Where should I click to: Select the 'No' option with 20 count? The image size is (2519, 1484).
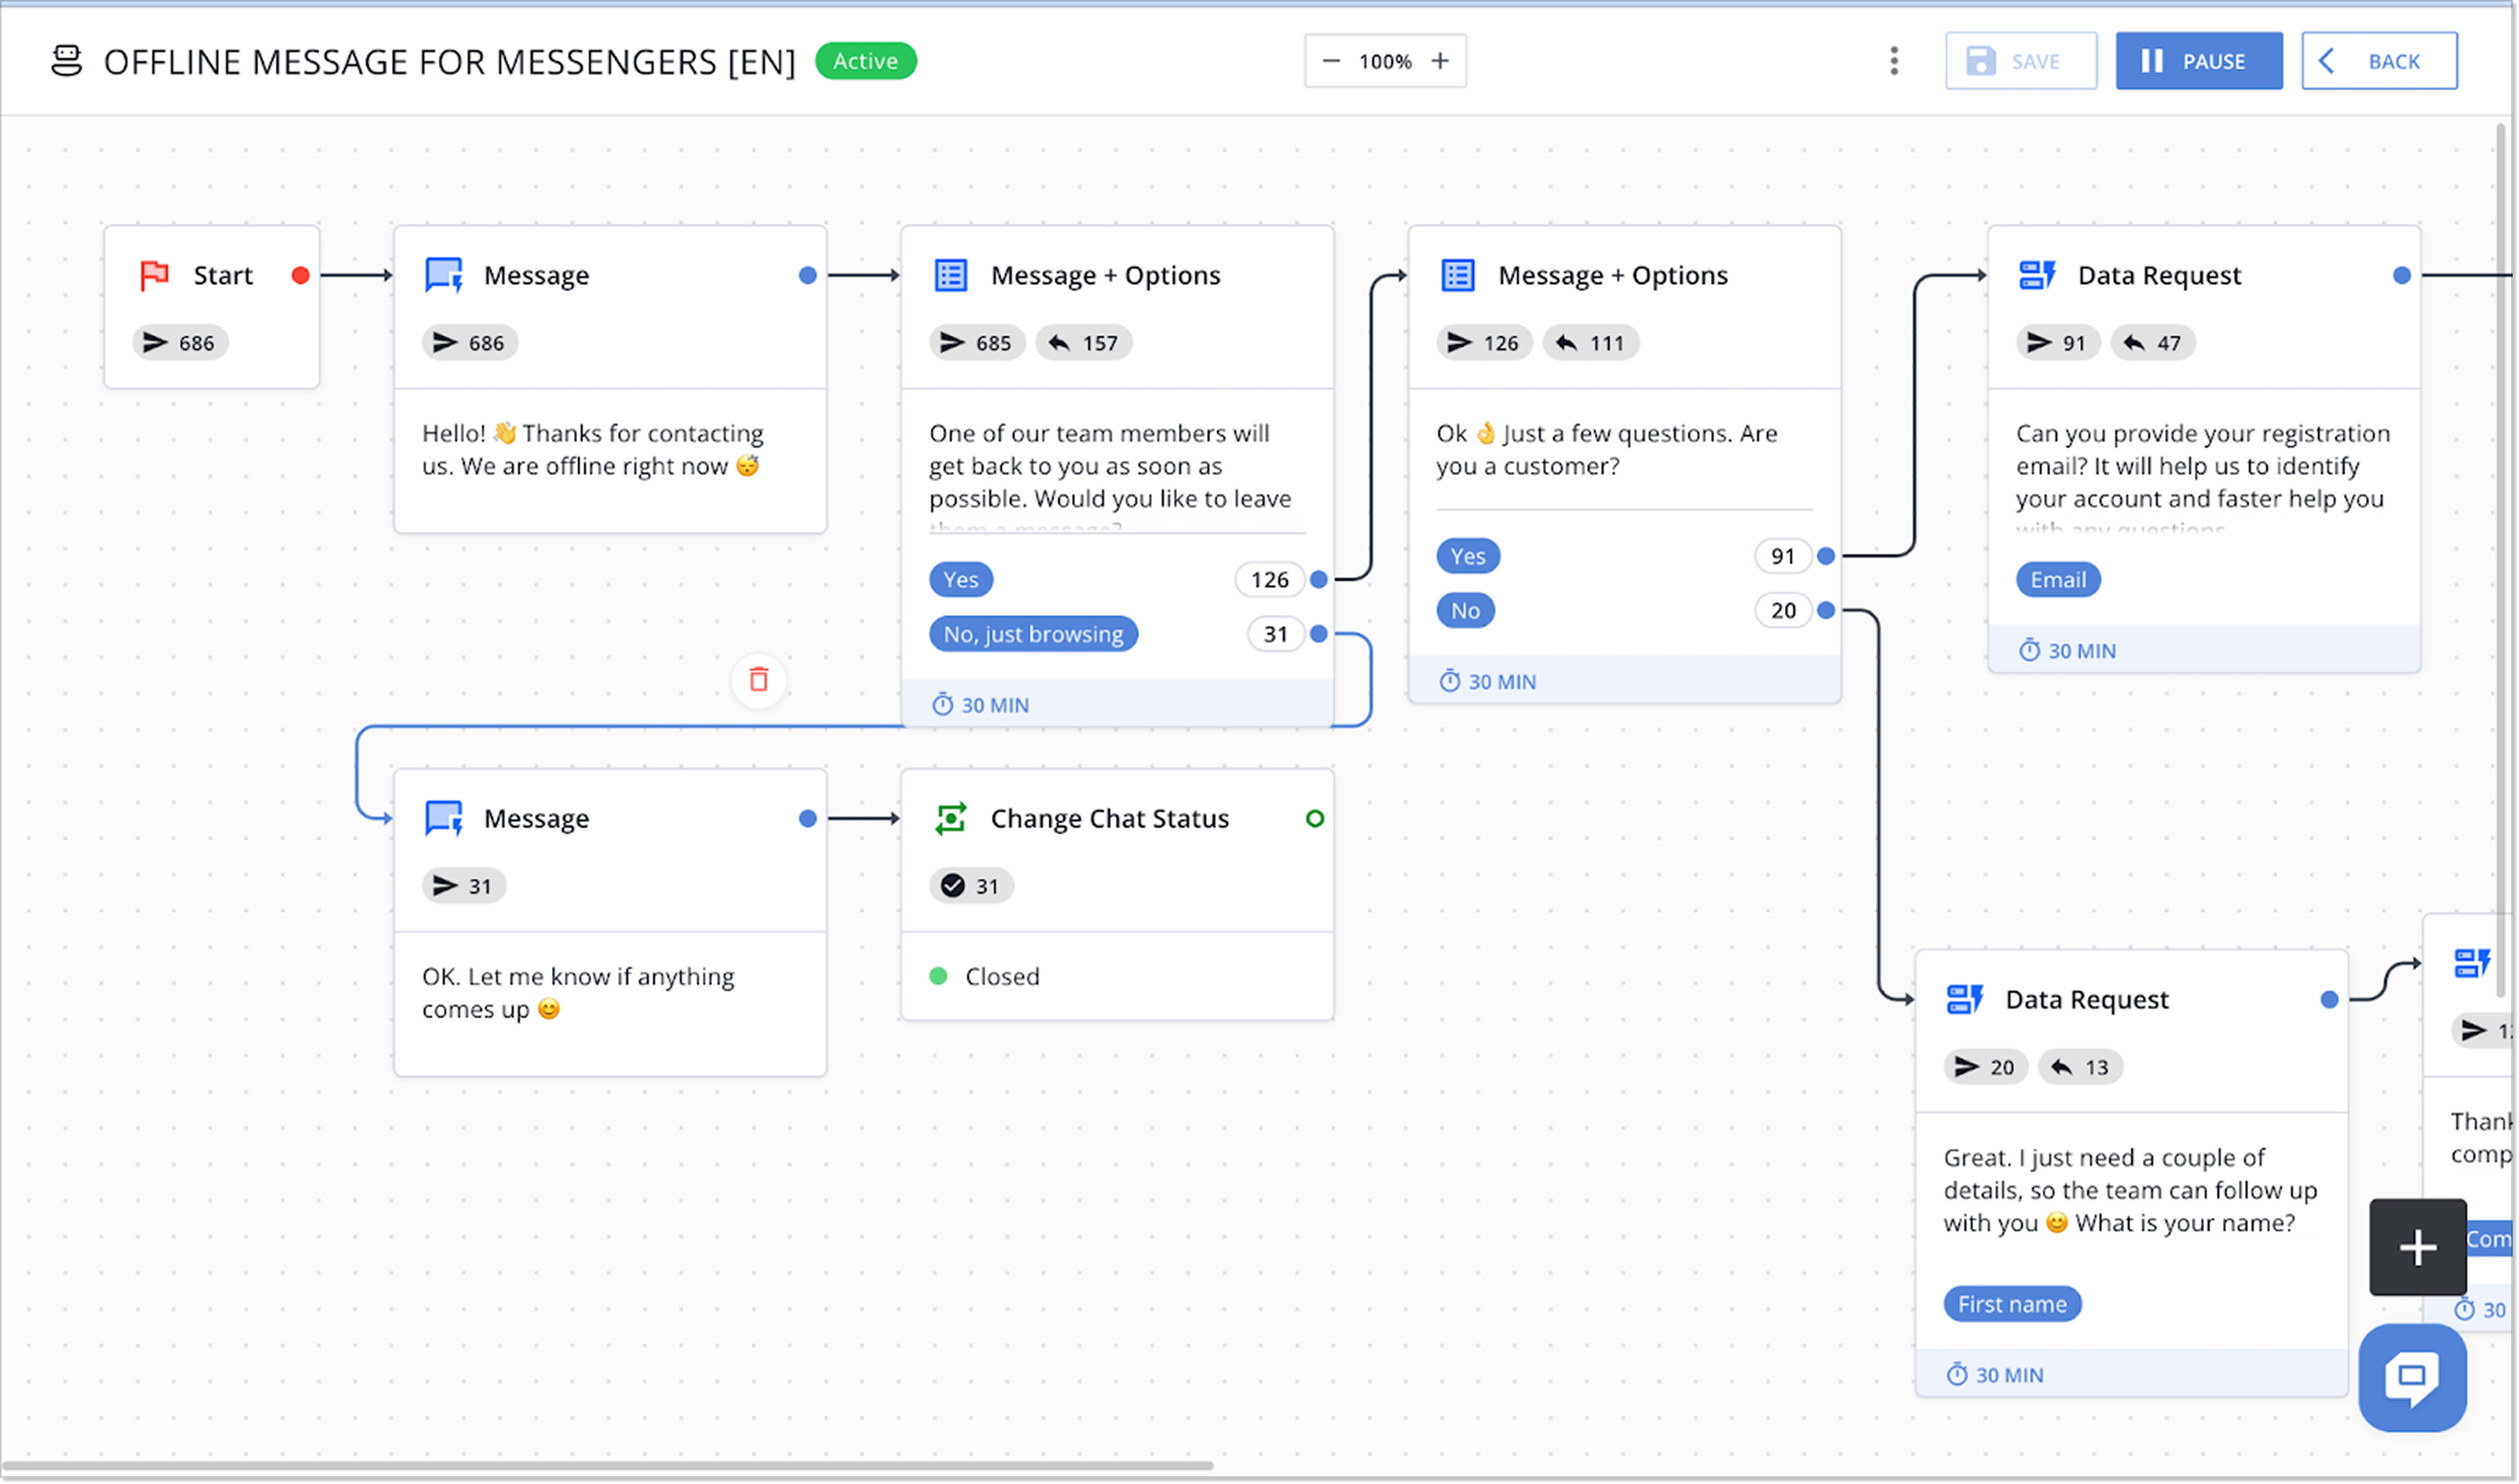(1466, 611)
